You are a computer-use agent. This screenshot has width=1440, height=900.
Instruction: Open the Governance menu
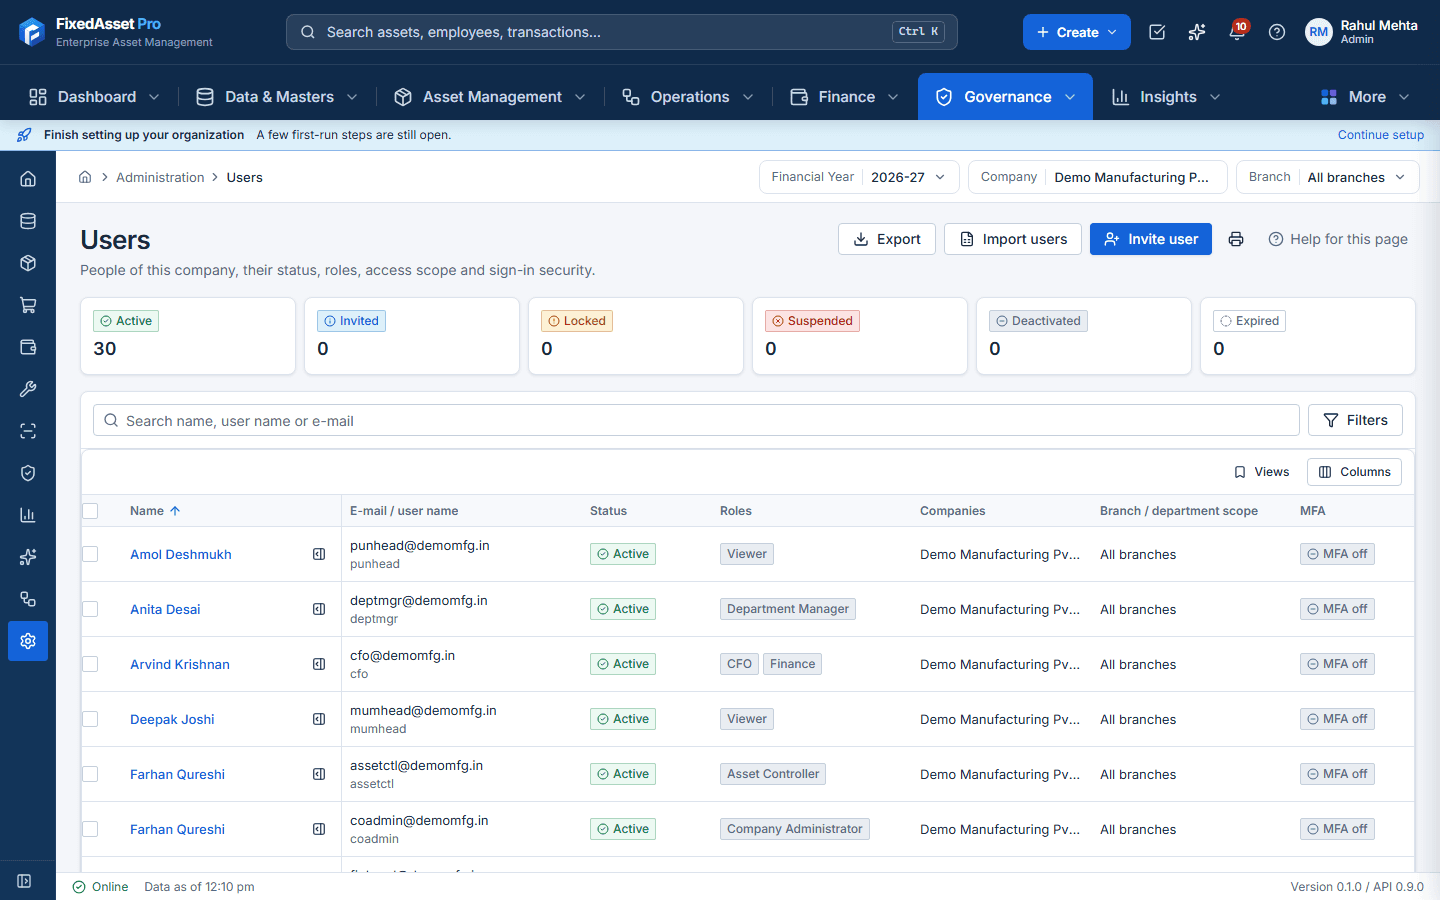tap(1005, 97)
